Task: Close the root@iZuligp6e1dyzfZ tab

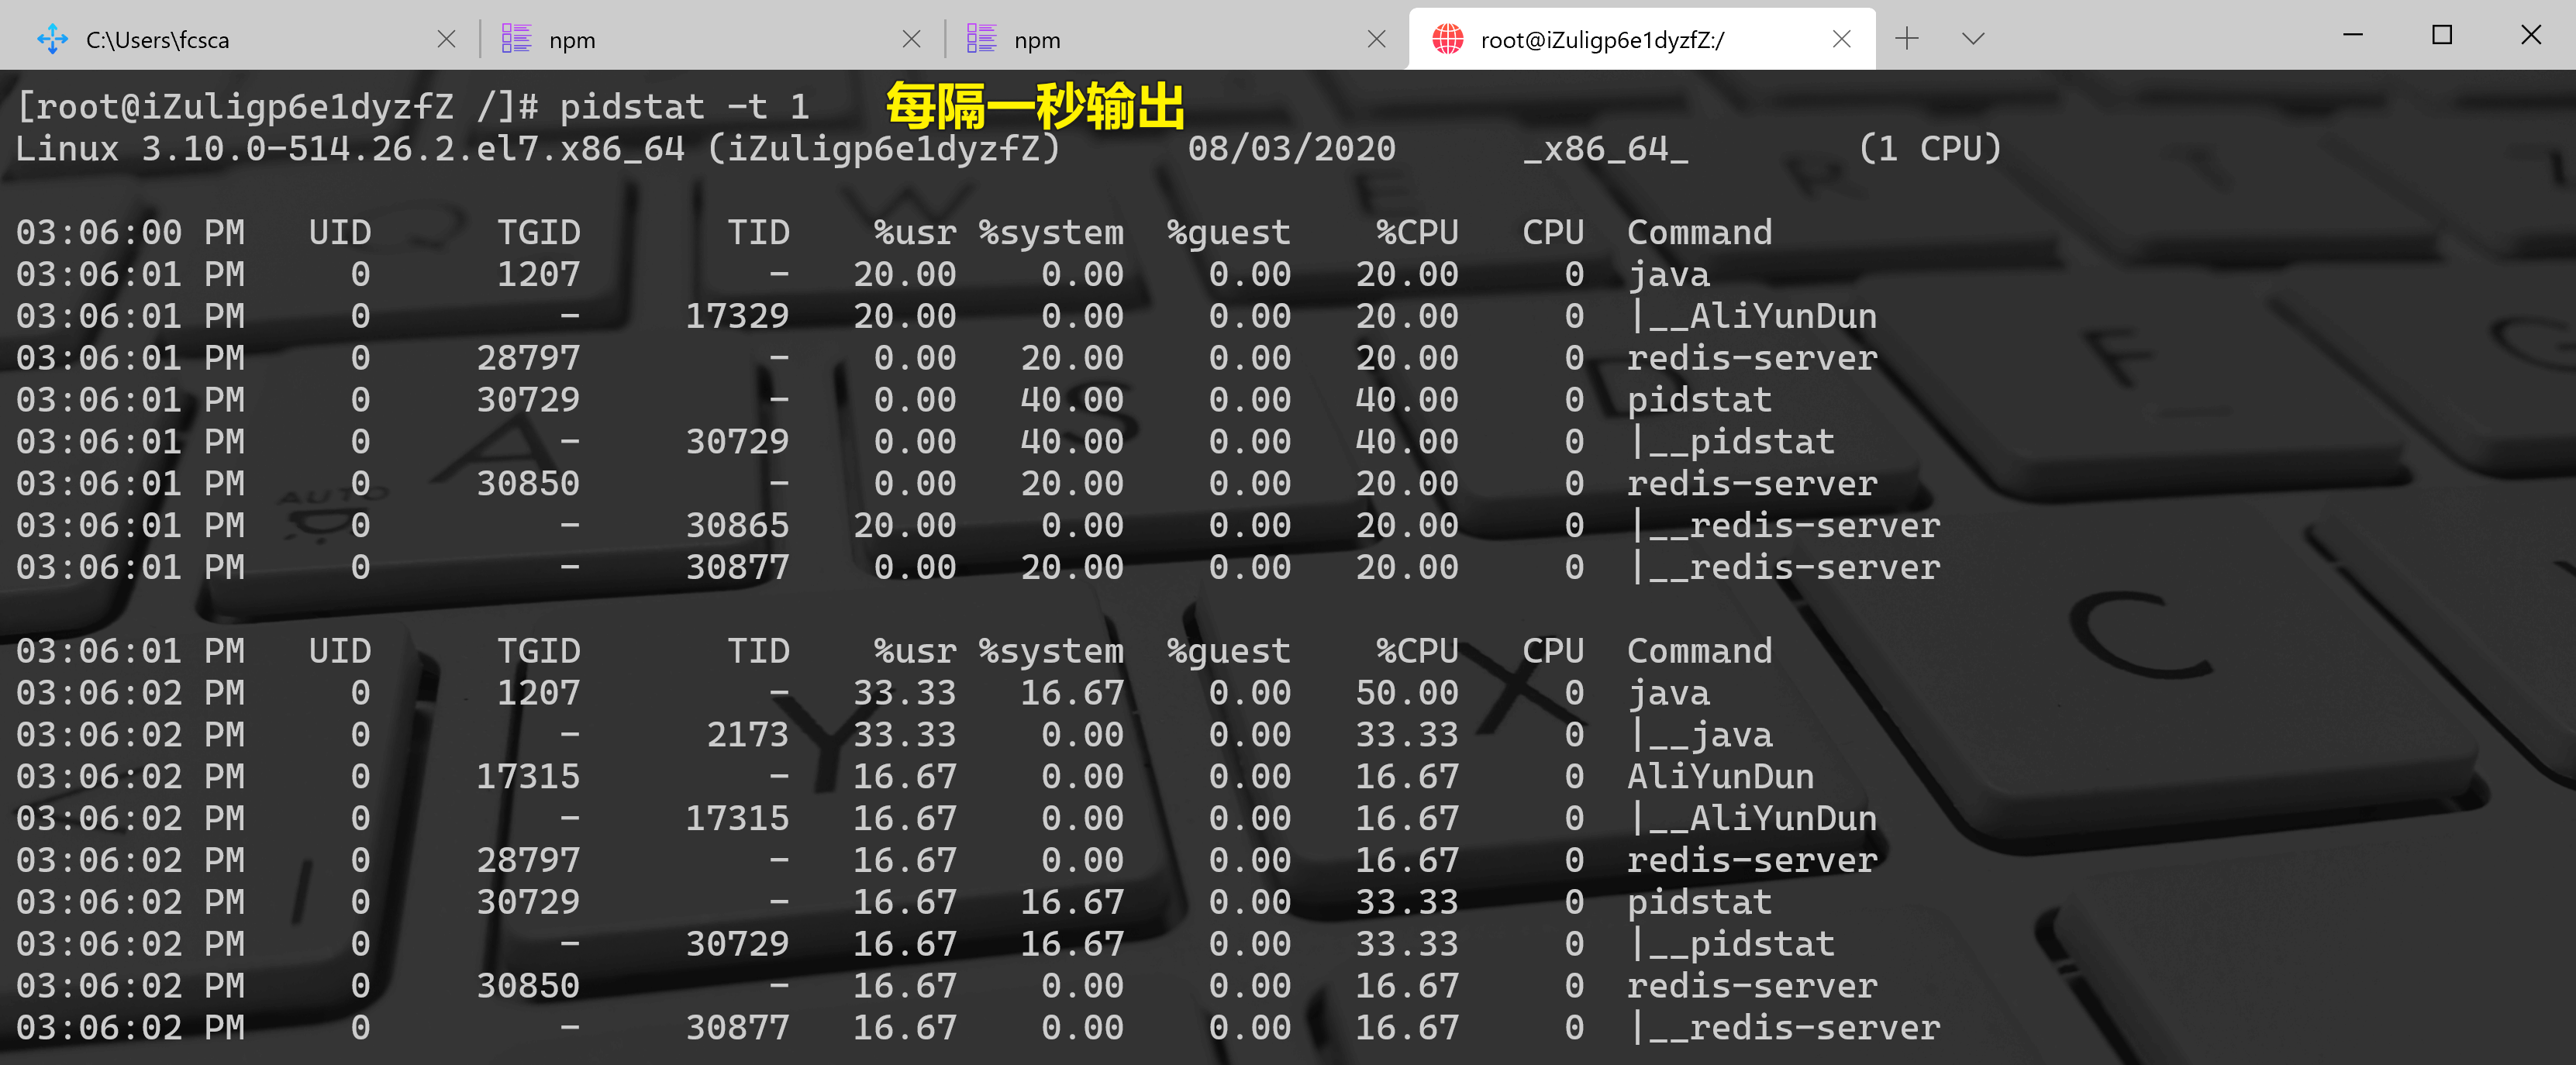Action: point(1841,39)
